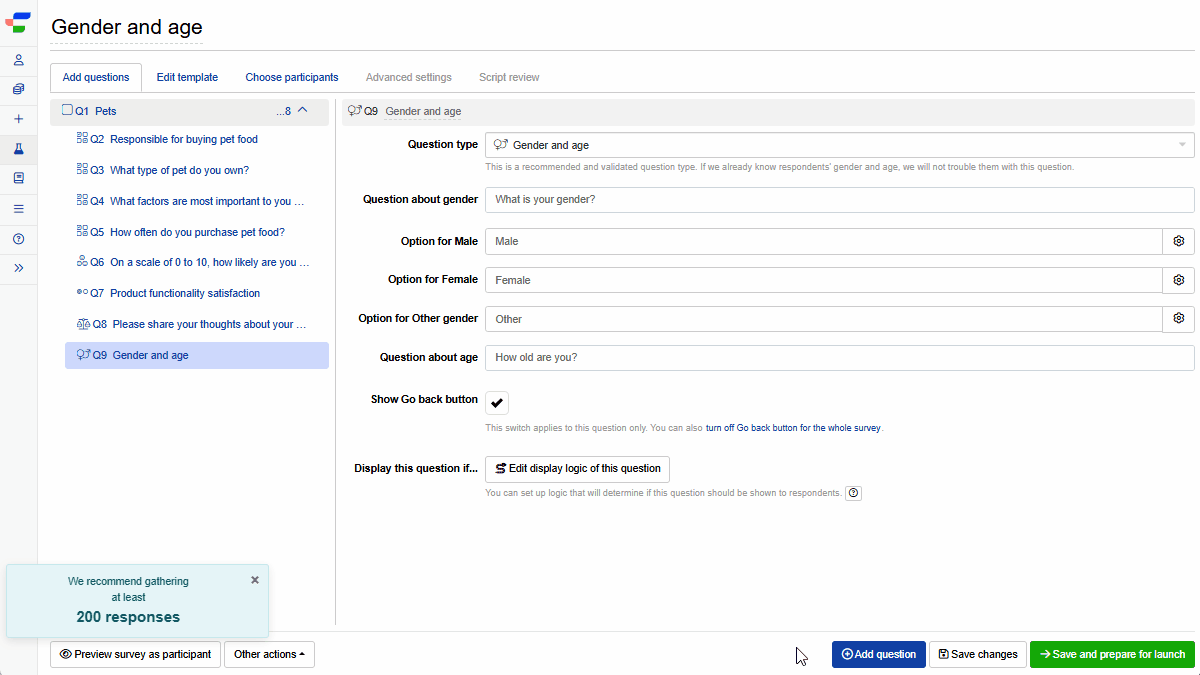Collapse the Q1 Pets question group
Viewport: 1200px width, 675px height.
(x=303, y=110)
